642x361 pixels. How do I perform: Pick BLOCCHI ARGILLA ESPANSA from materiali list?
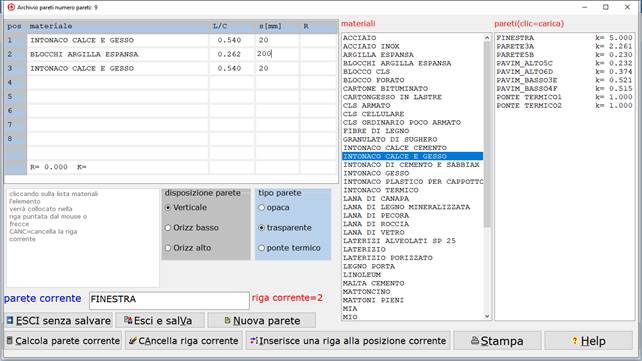412,63
